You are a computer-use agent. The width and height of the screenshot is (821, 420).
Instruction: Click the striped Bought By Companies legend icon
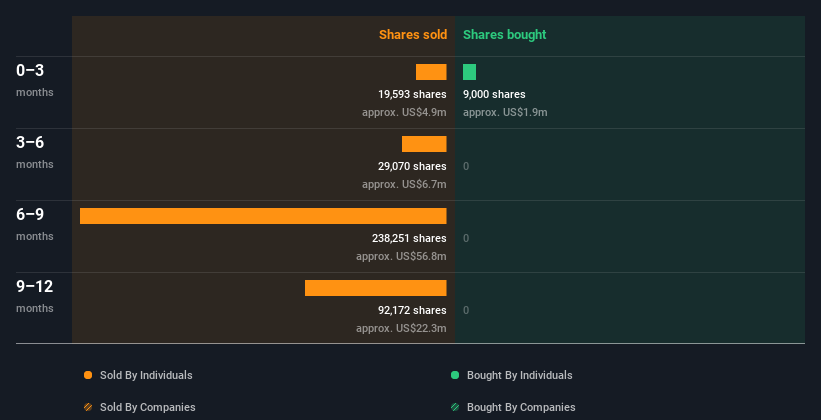click(455, 407)
